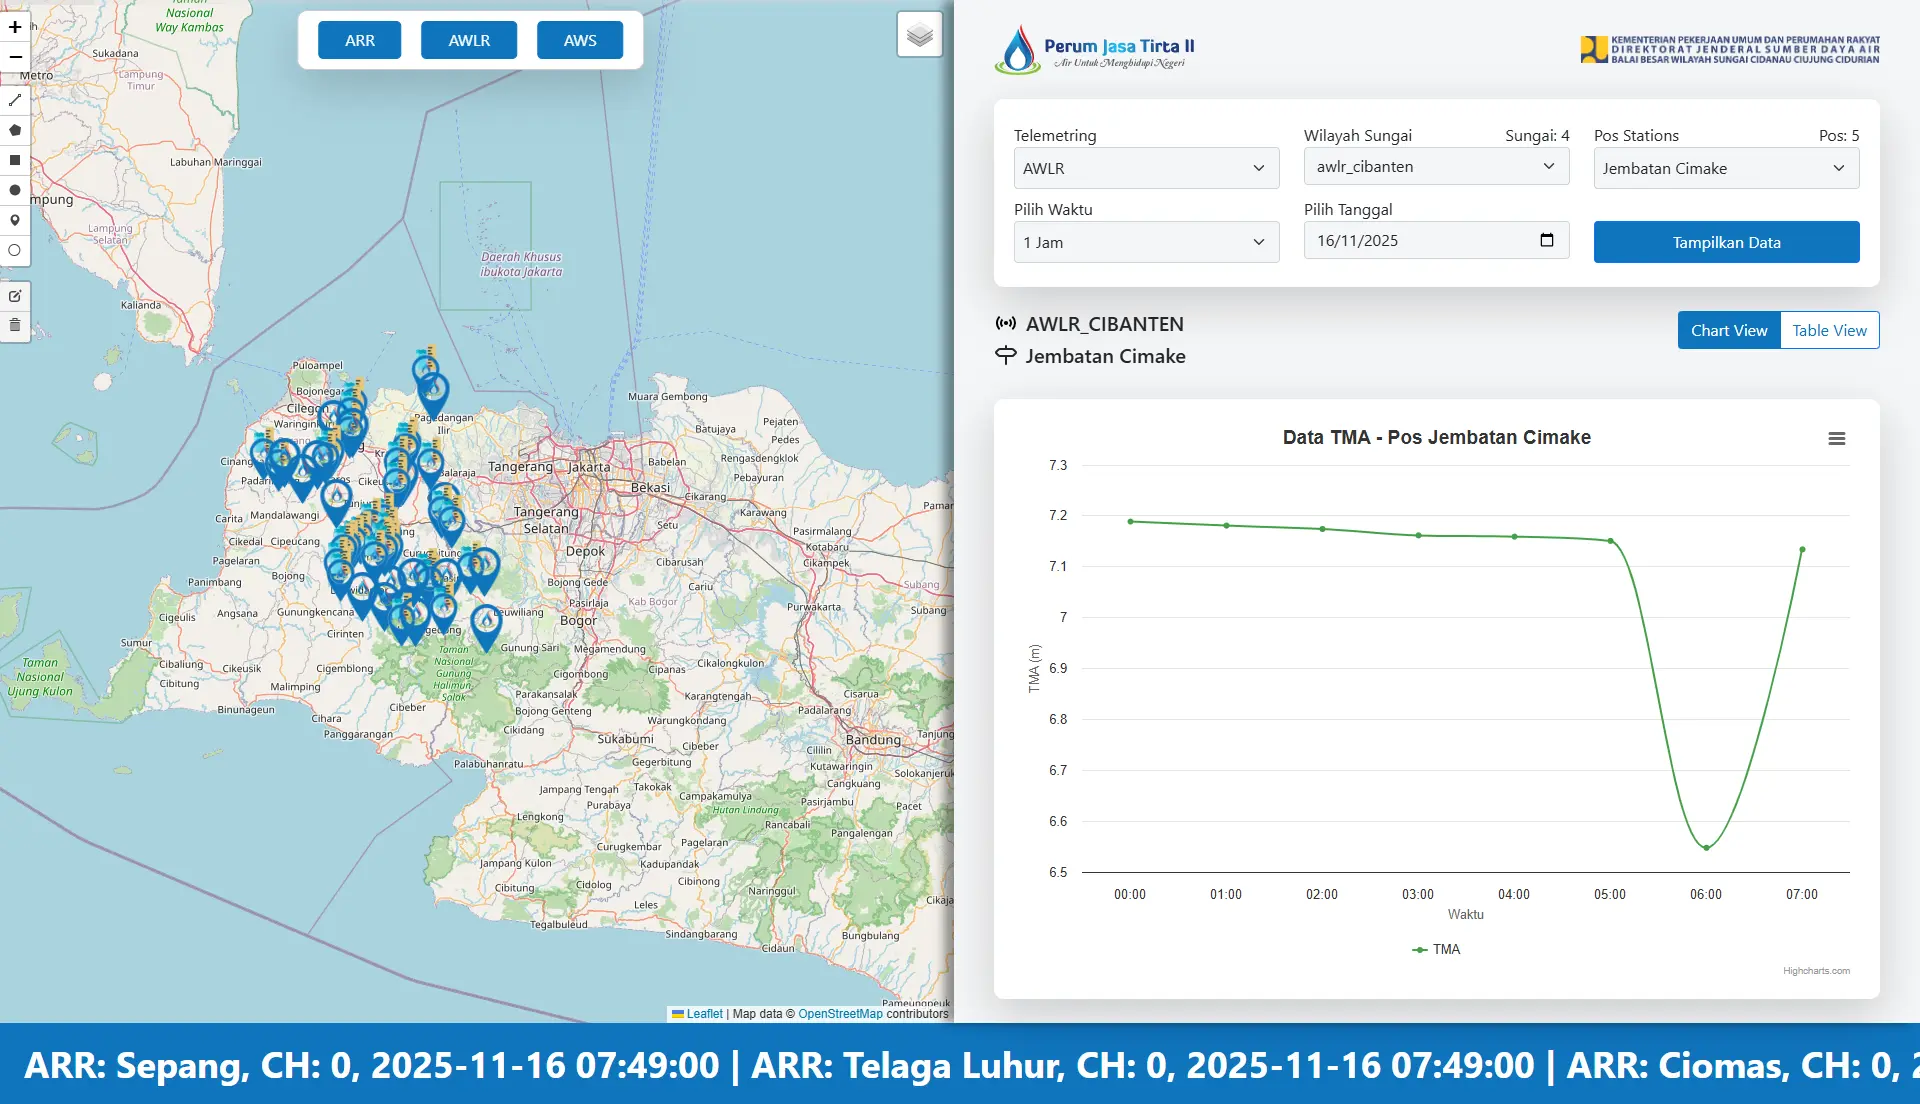This screenshot has width=1920, height=1104.
Task: Select the draw marker tool
Action: (x=15, y=220)
